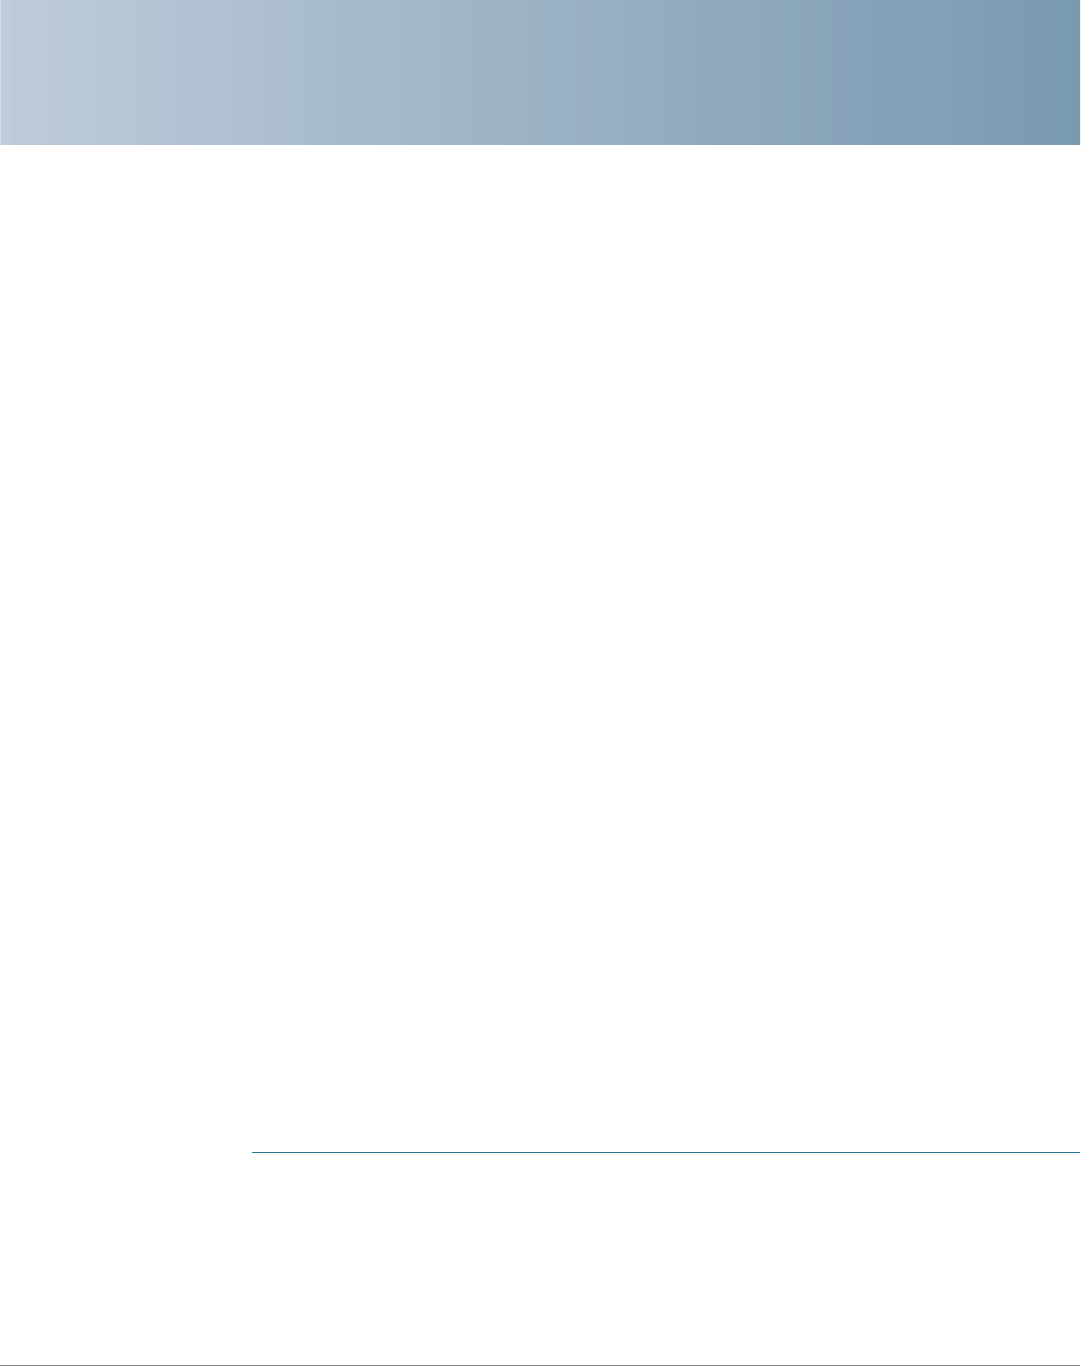
Task: Click the teal horizontal divider line
Action: point(666,1153)
